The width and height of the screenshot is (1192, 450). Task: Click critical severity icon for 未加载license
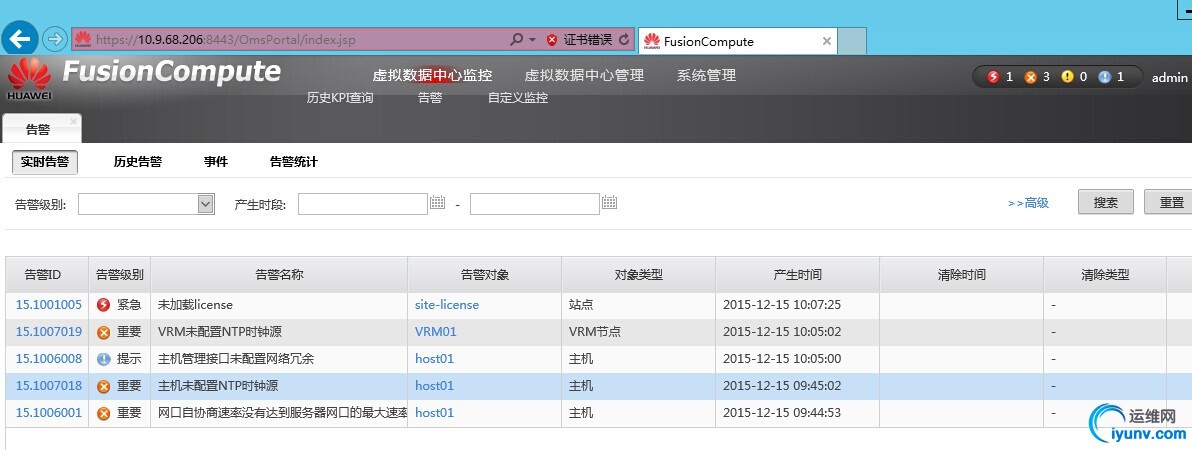[104, 305]
